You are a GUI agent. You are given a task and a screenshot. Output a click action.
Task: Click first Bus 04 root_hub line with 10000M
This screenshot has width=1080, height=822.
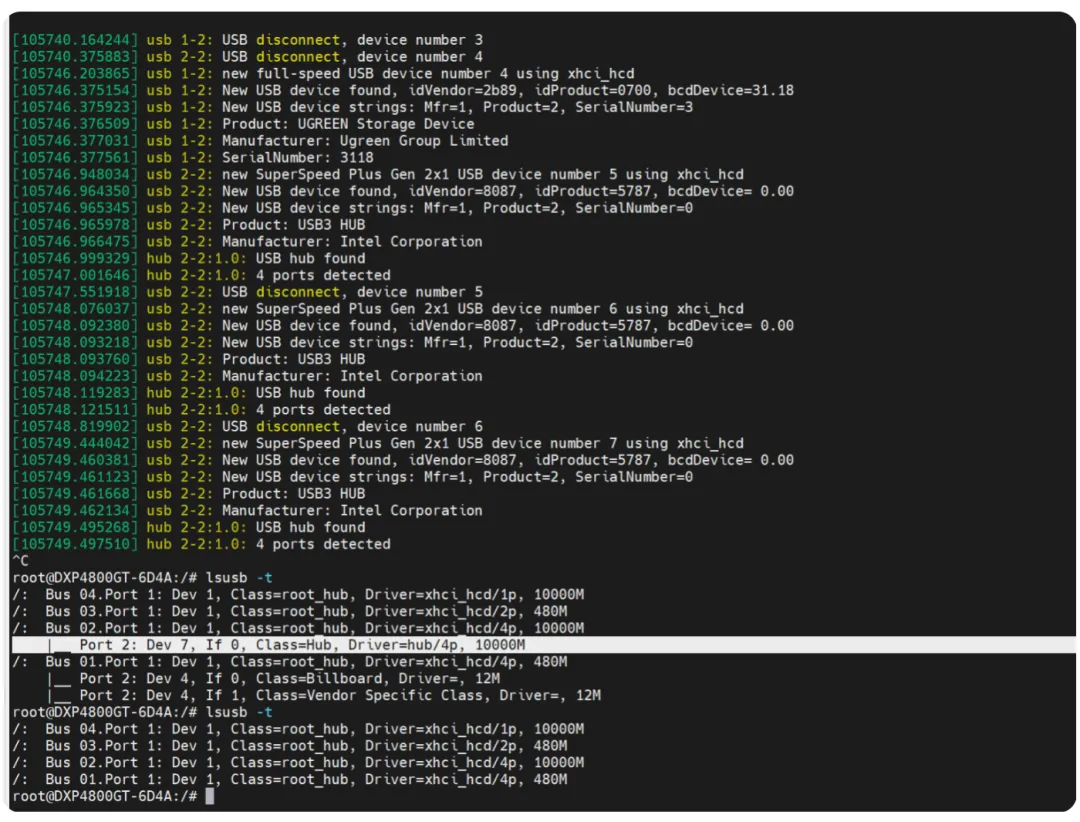pyautogui.click(x=298, y=594)
